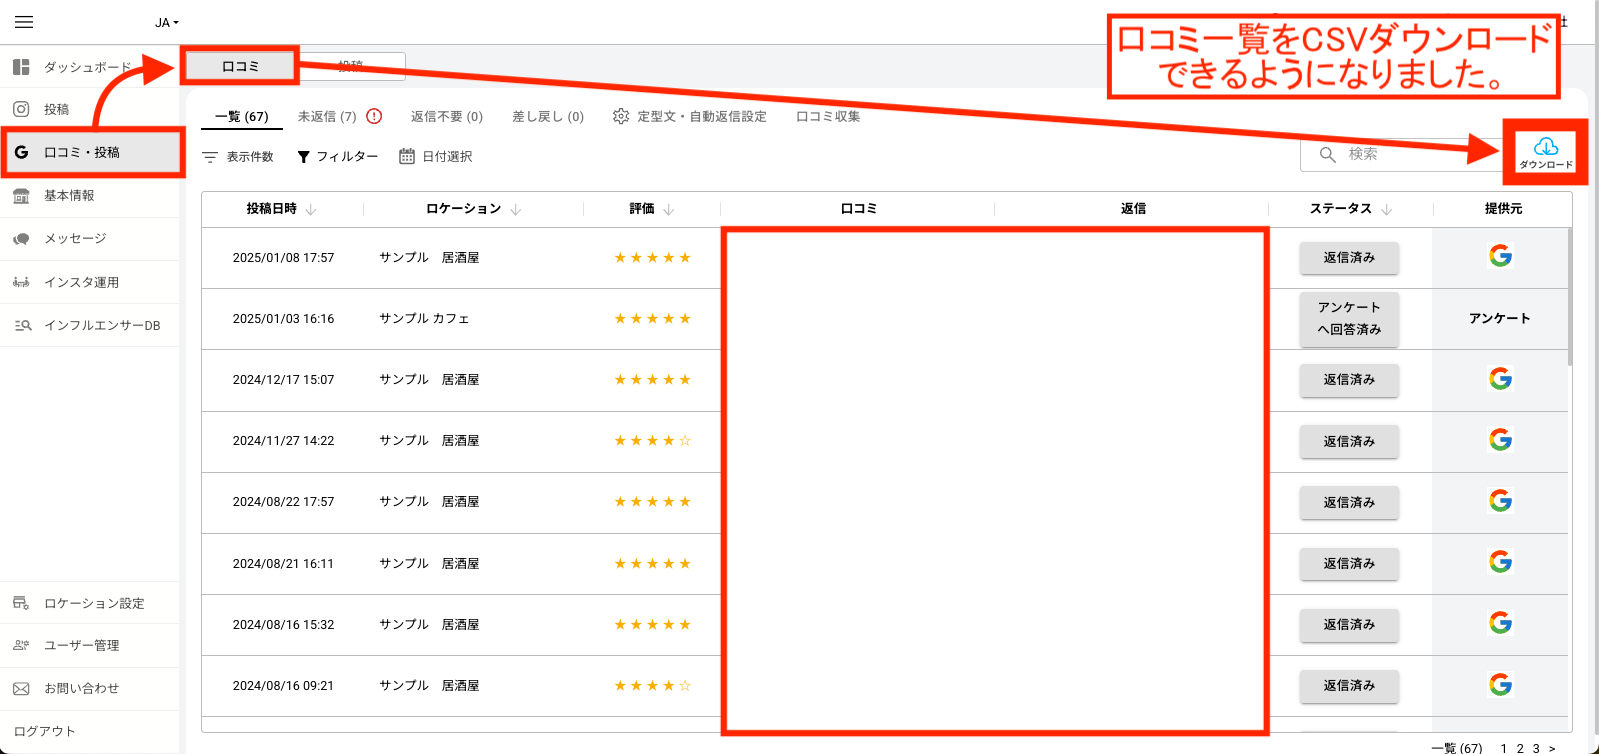The height and width of the screenshot is (754, 1599).
Task: Click the cloud download icon
Action: tap(1545, 148)
